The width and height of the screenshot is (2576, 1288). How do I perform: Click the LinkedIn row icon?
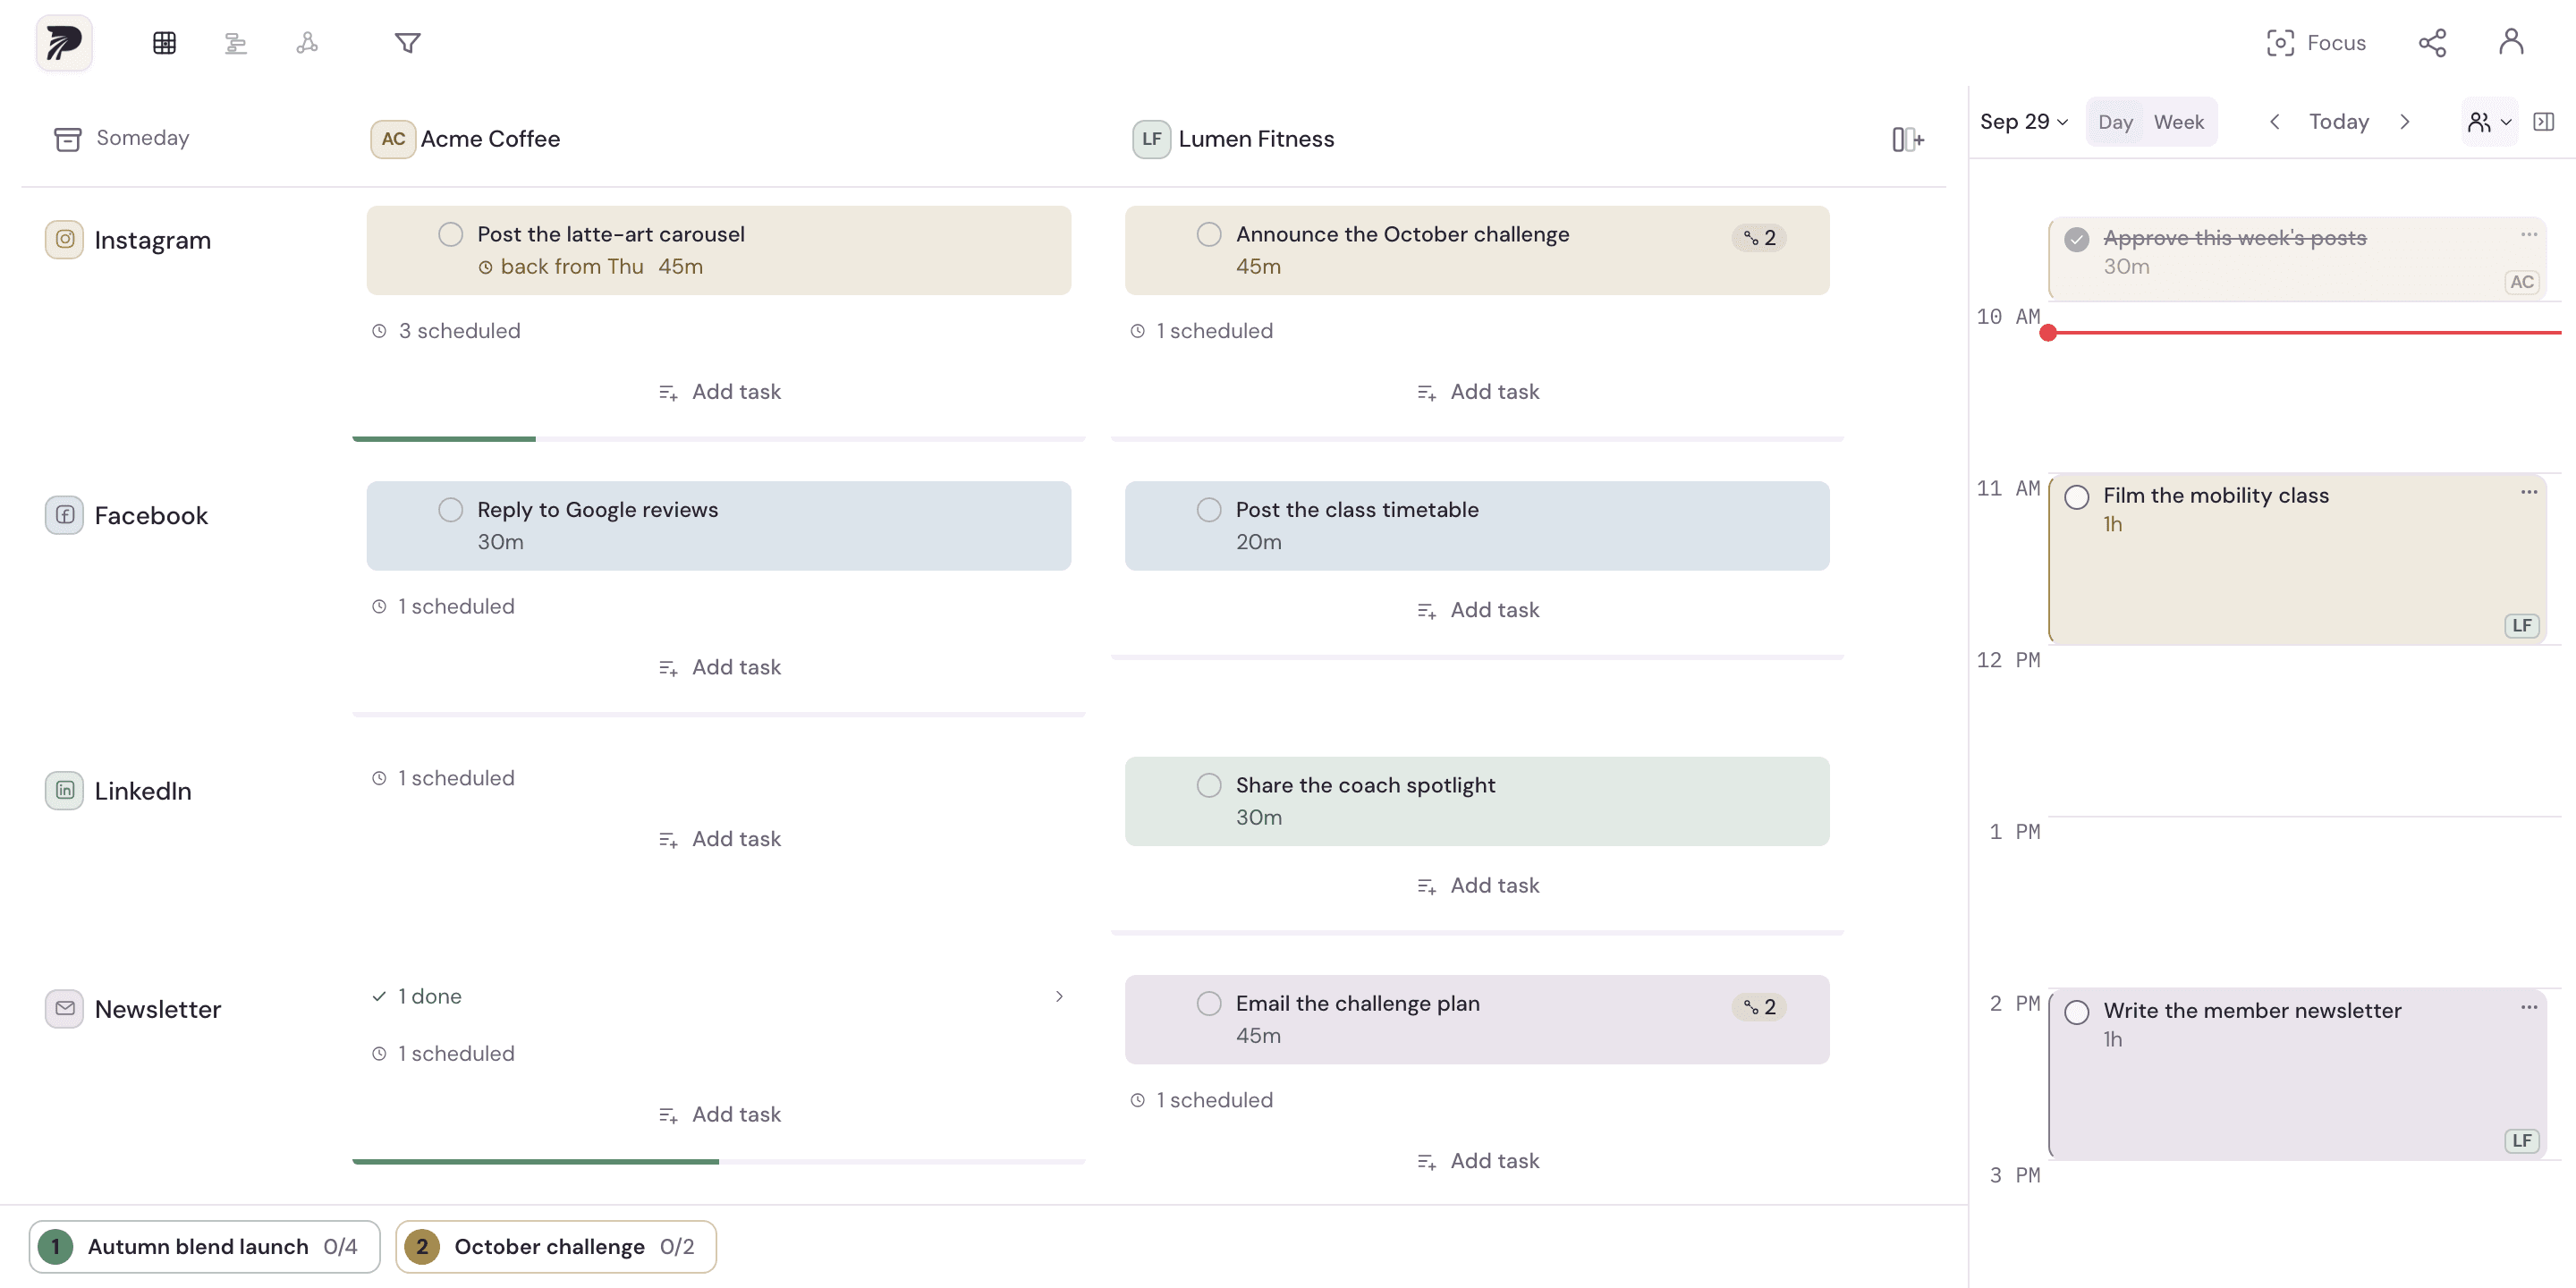(64, 791)
